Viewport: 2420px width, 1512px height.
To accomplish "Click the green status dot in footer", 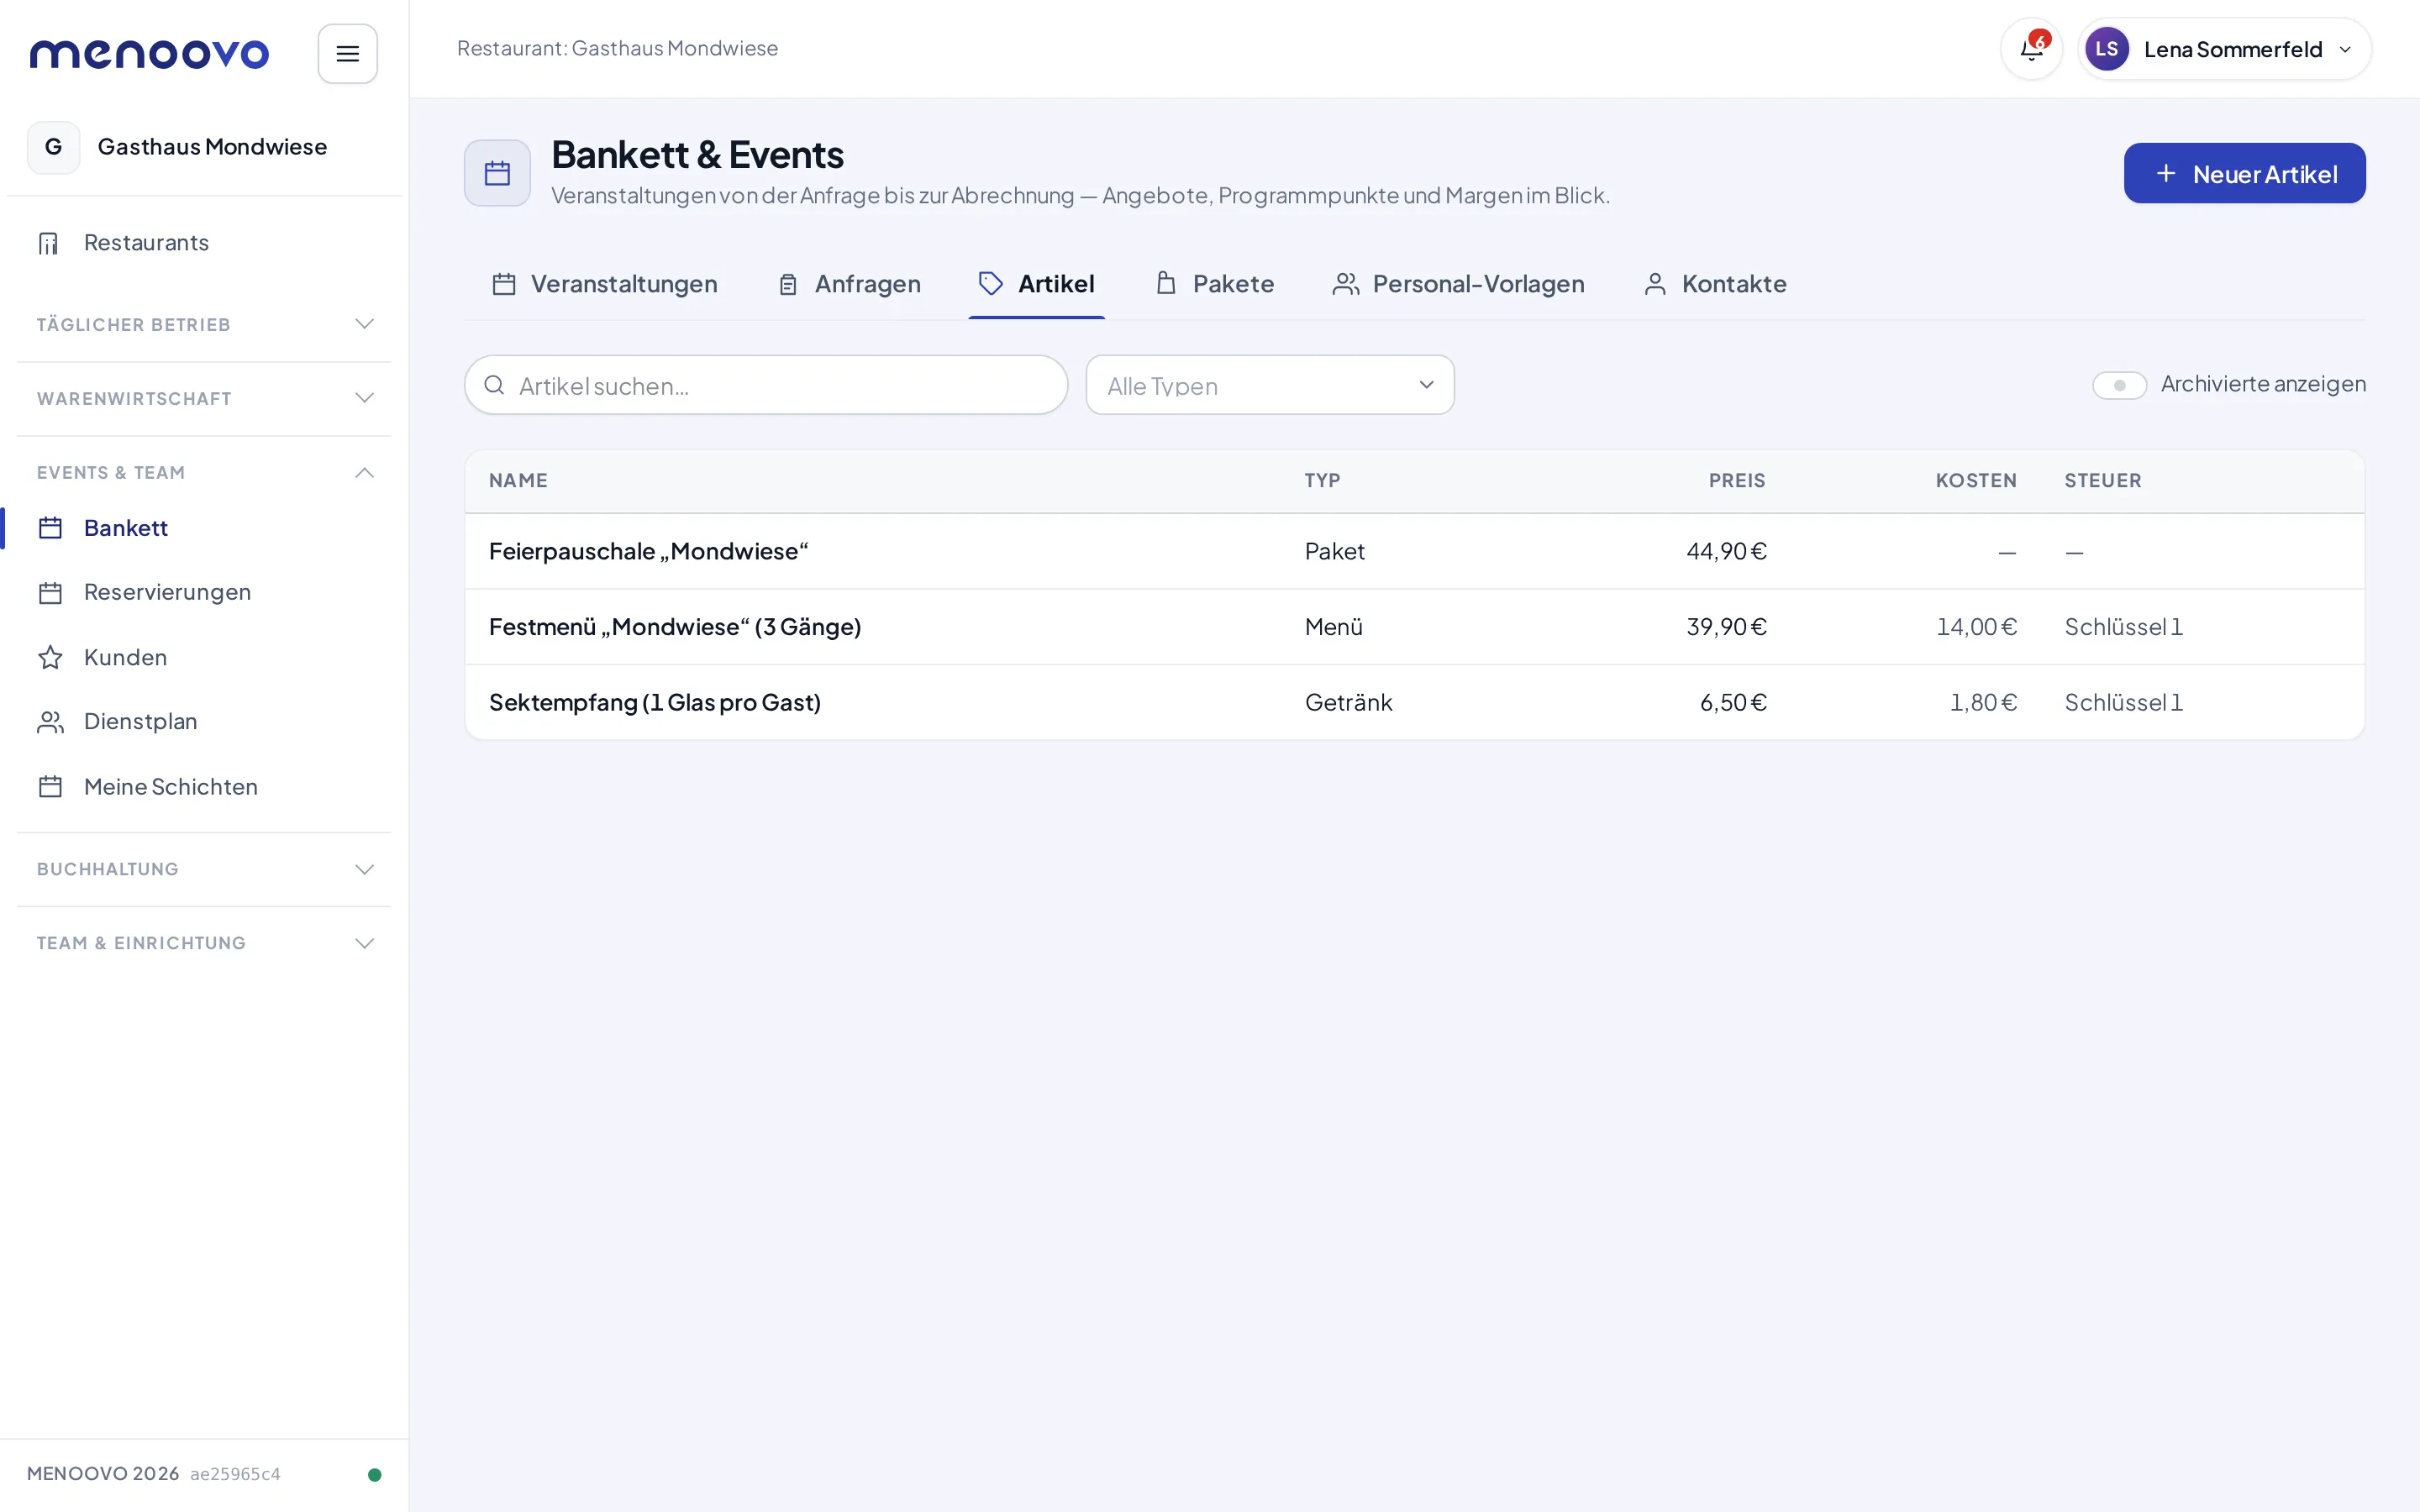I will (375, 1474).
